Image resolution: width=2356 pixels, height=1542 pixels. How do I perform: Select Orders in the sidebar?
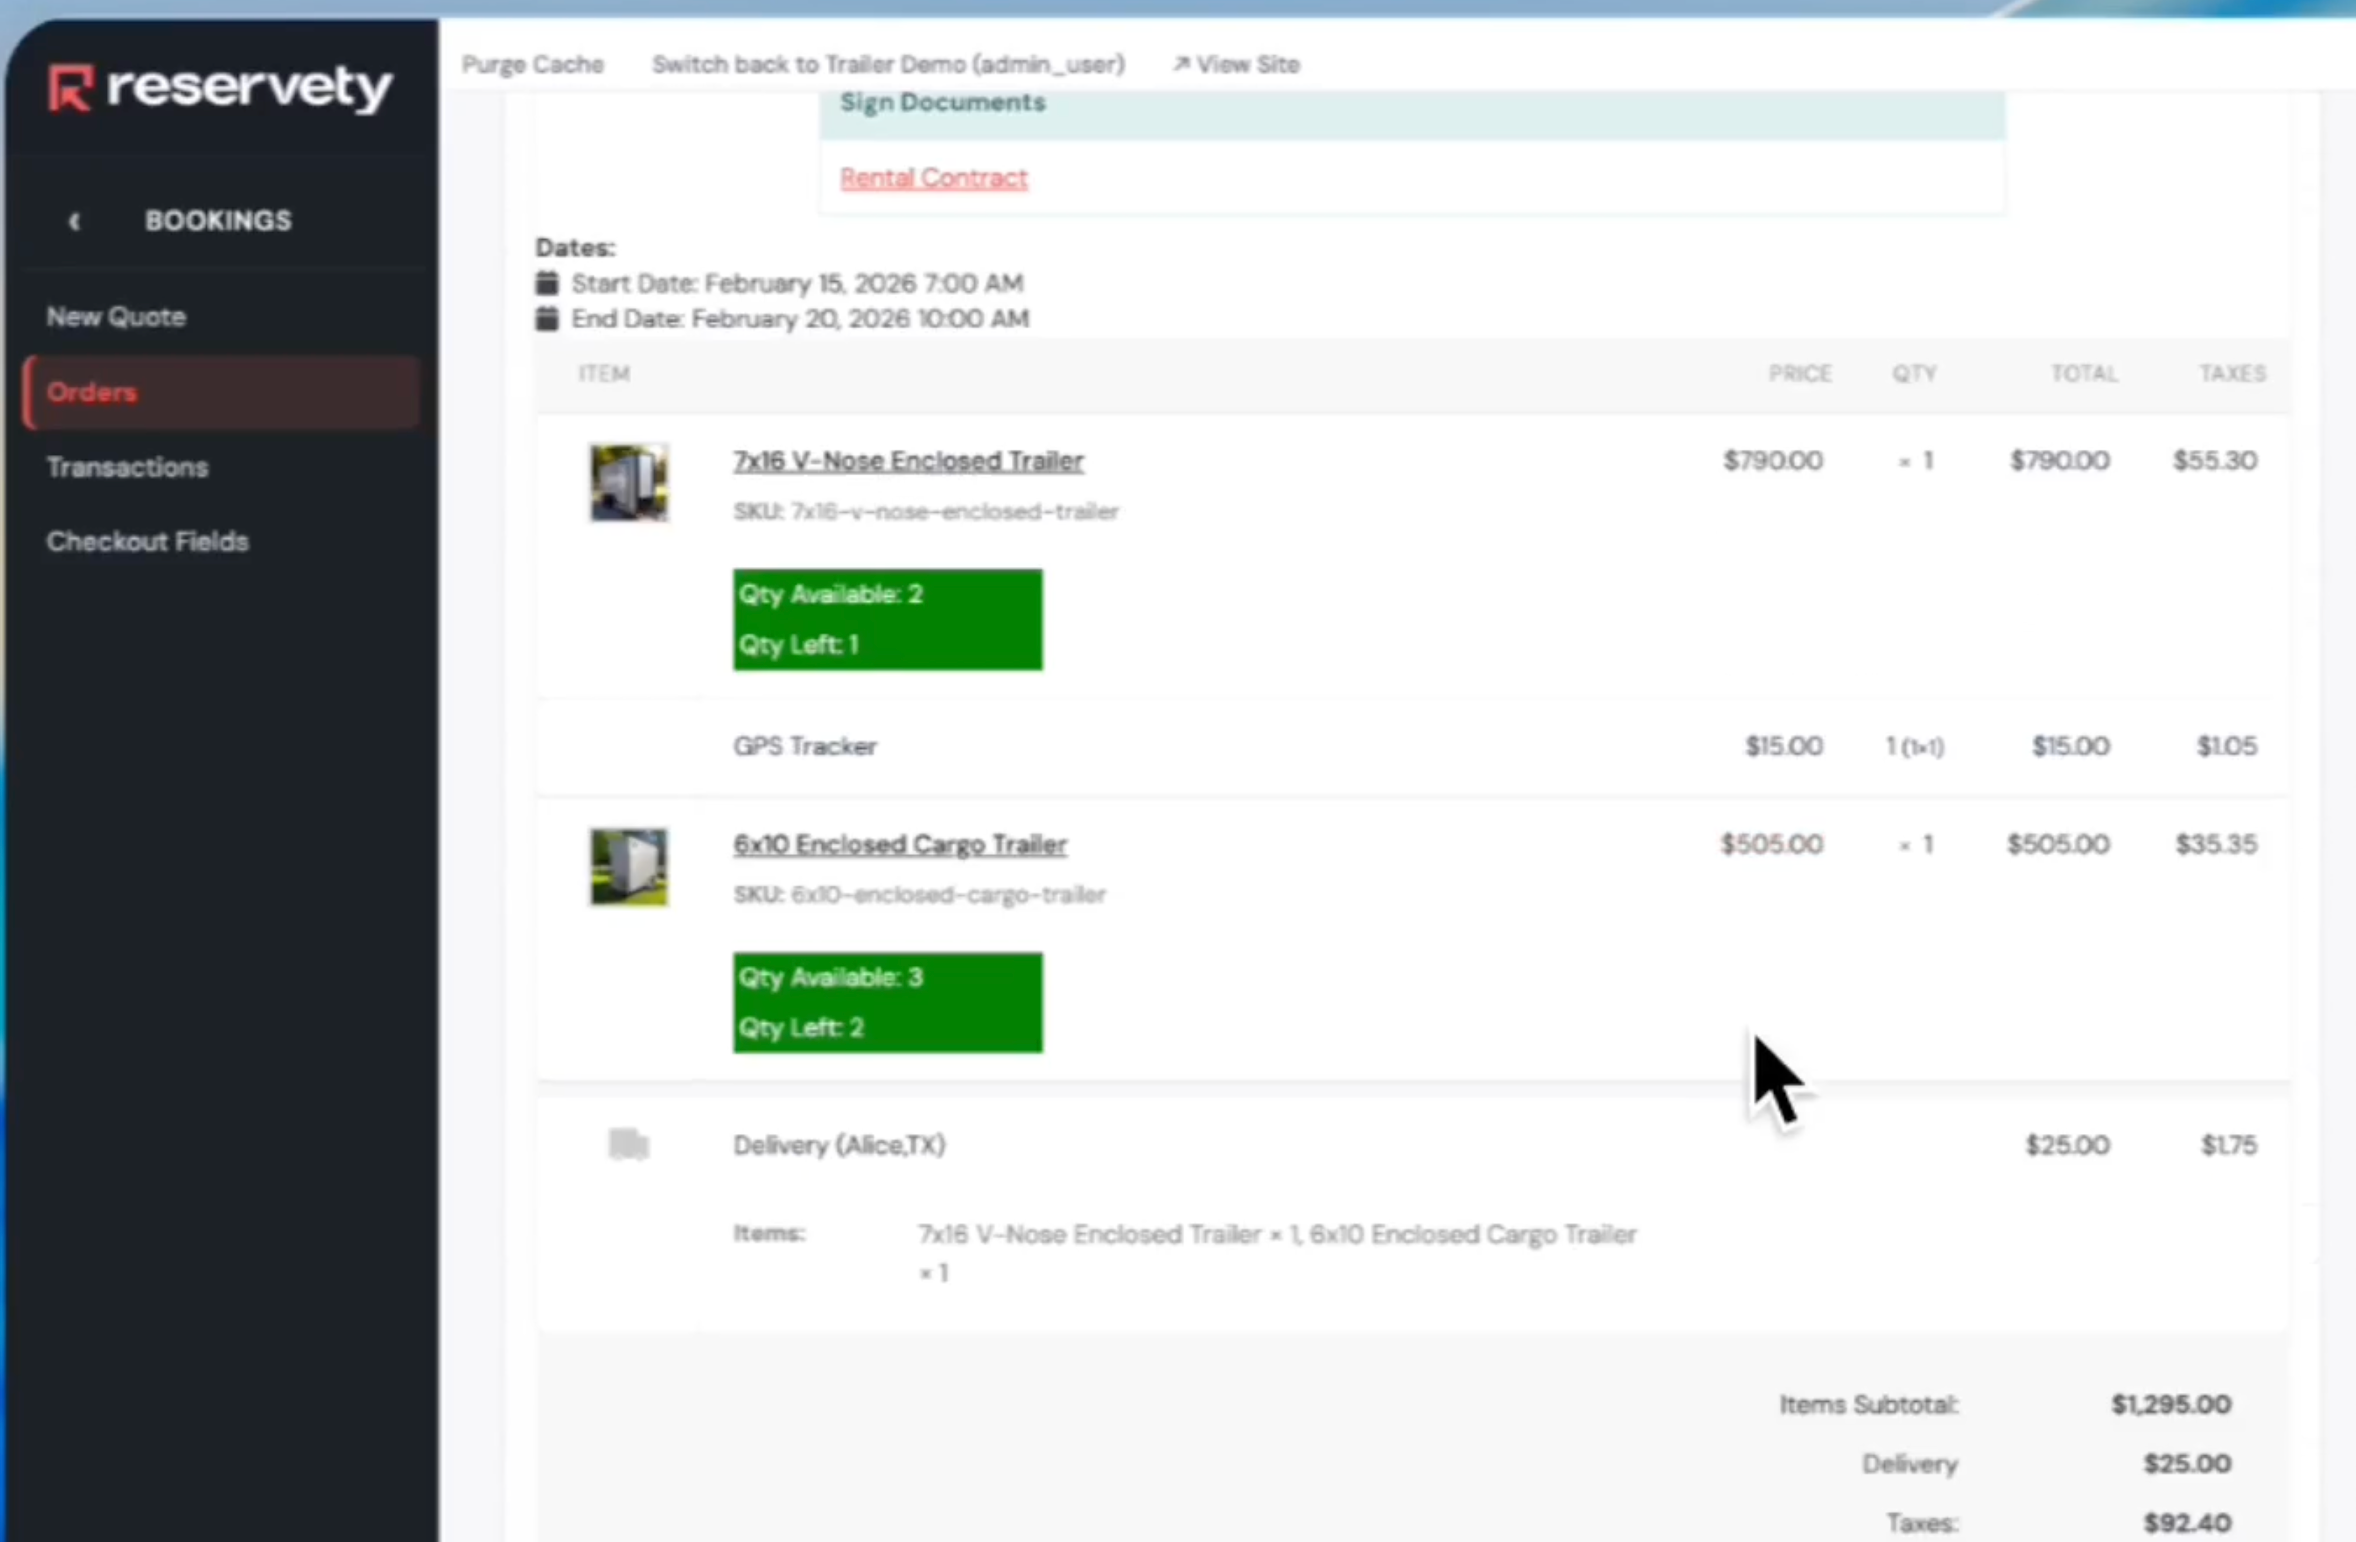(x=92, y=393)
